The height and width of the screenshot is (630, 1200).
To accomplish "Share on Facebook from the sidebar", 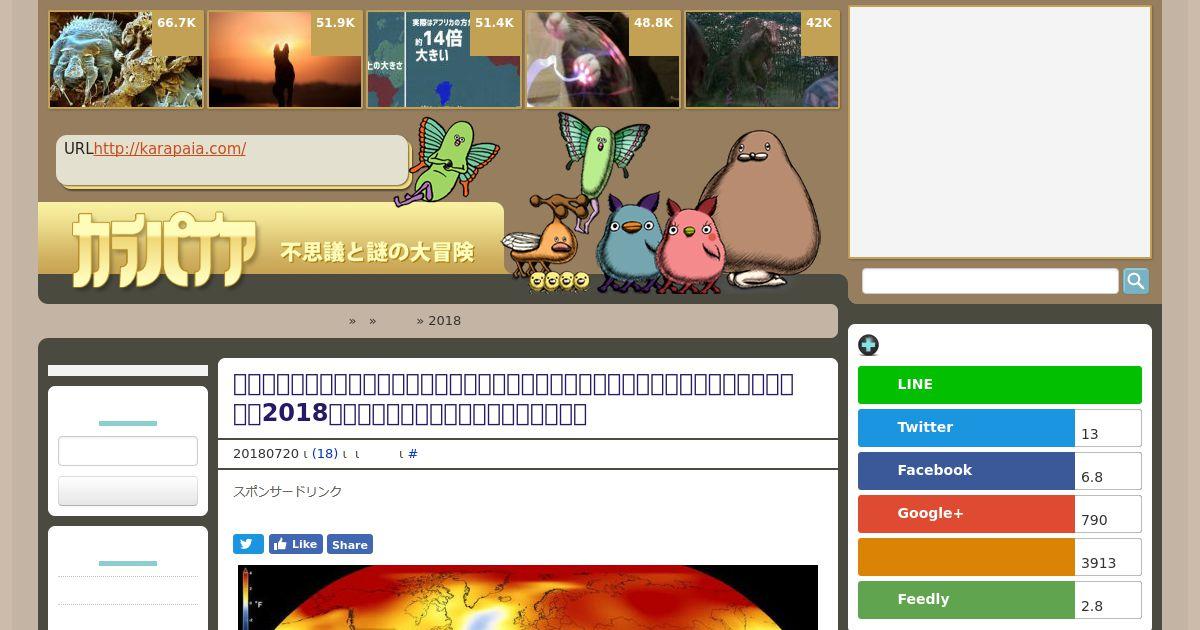I will [966, 471].
